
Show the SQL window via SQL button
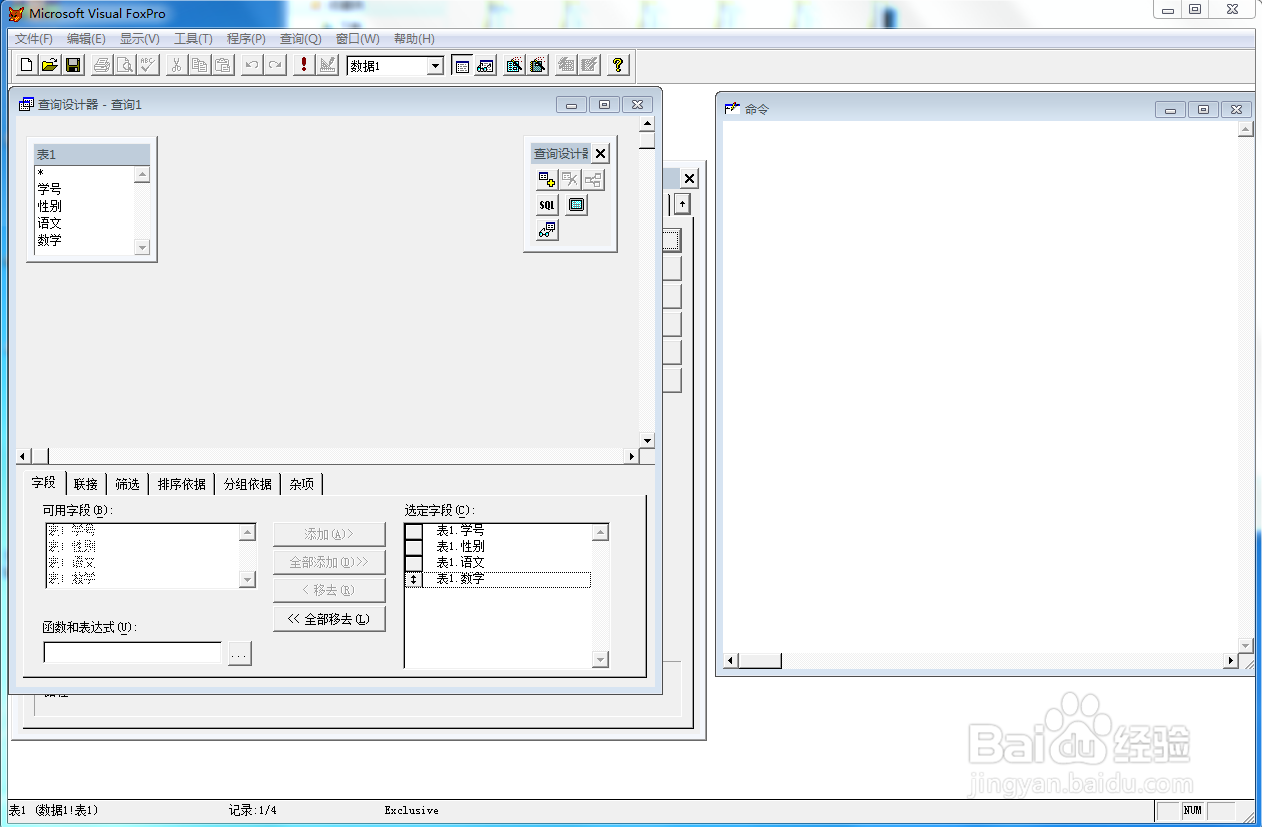pos(547,205)
